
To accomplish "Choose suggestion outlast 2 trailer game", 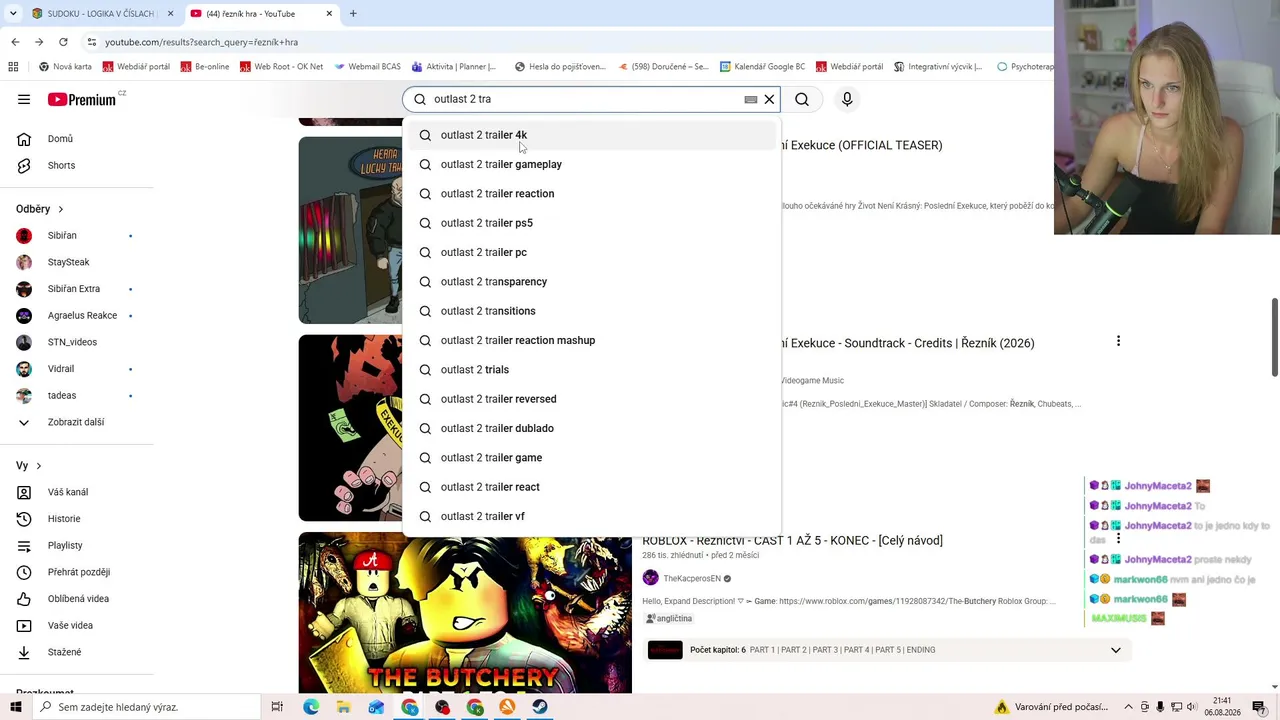I will pyautogui.click(x=592, y=458).
